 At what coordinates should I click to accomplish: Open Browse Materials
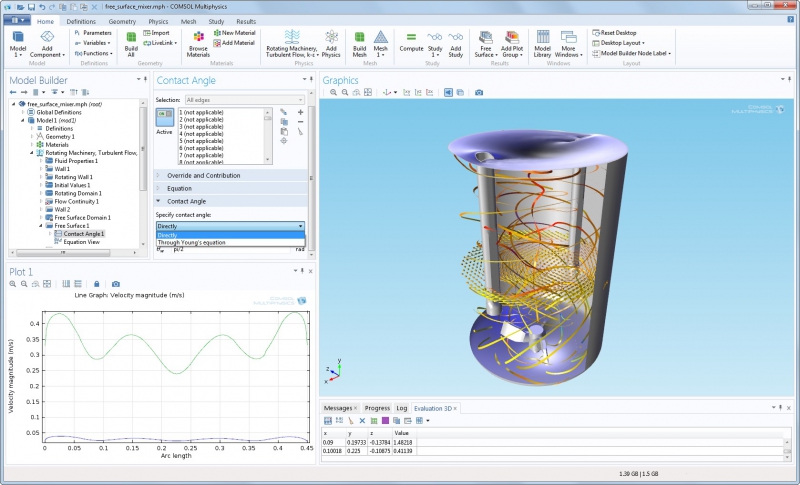point(198,44)
